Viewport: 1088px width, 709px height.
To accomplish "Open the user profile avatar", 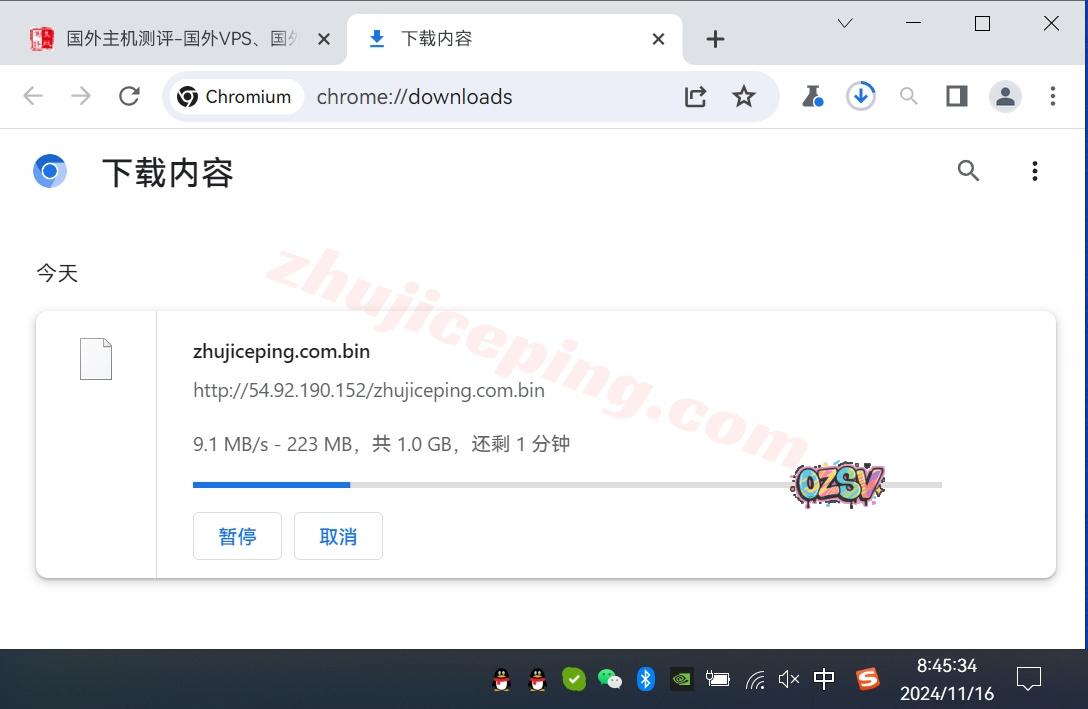I will point(1004,96).
